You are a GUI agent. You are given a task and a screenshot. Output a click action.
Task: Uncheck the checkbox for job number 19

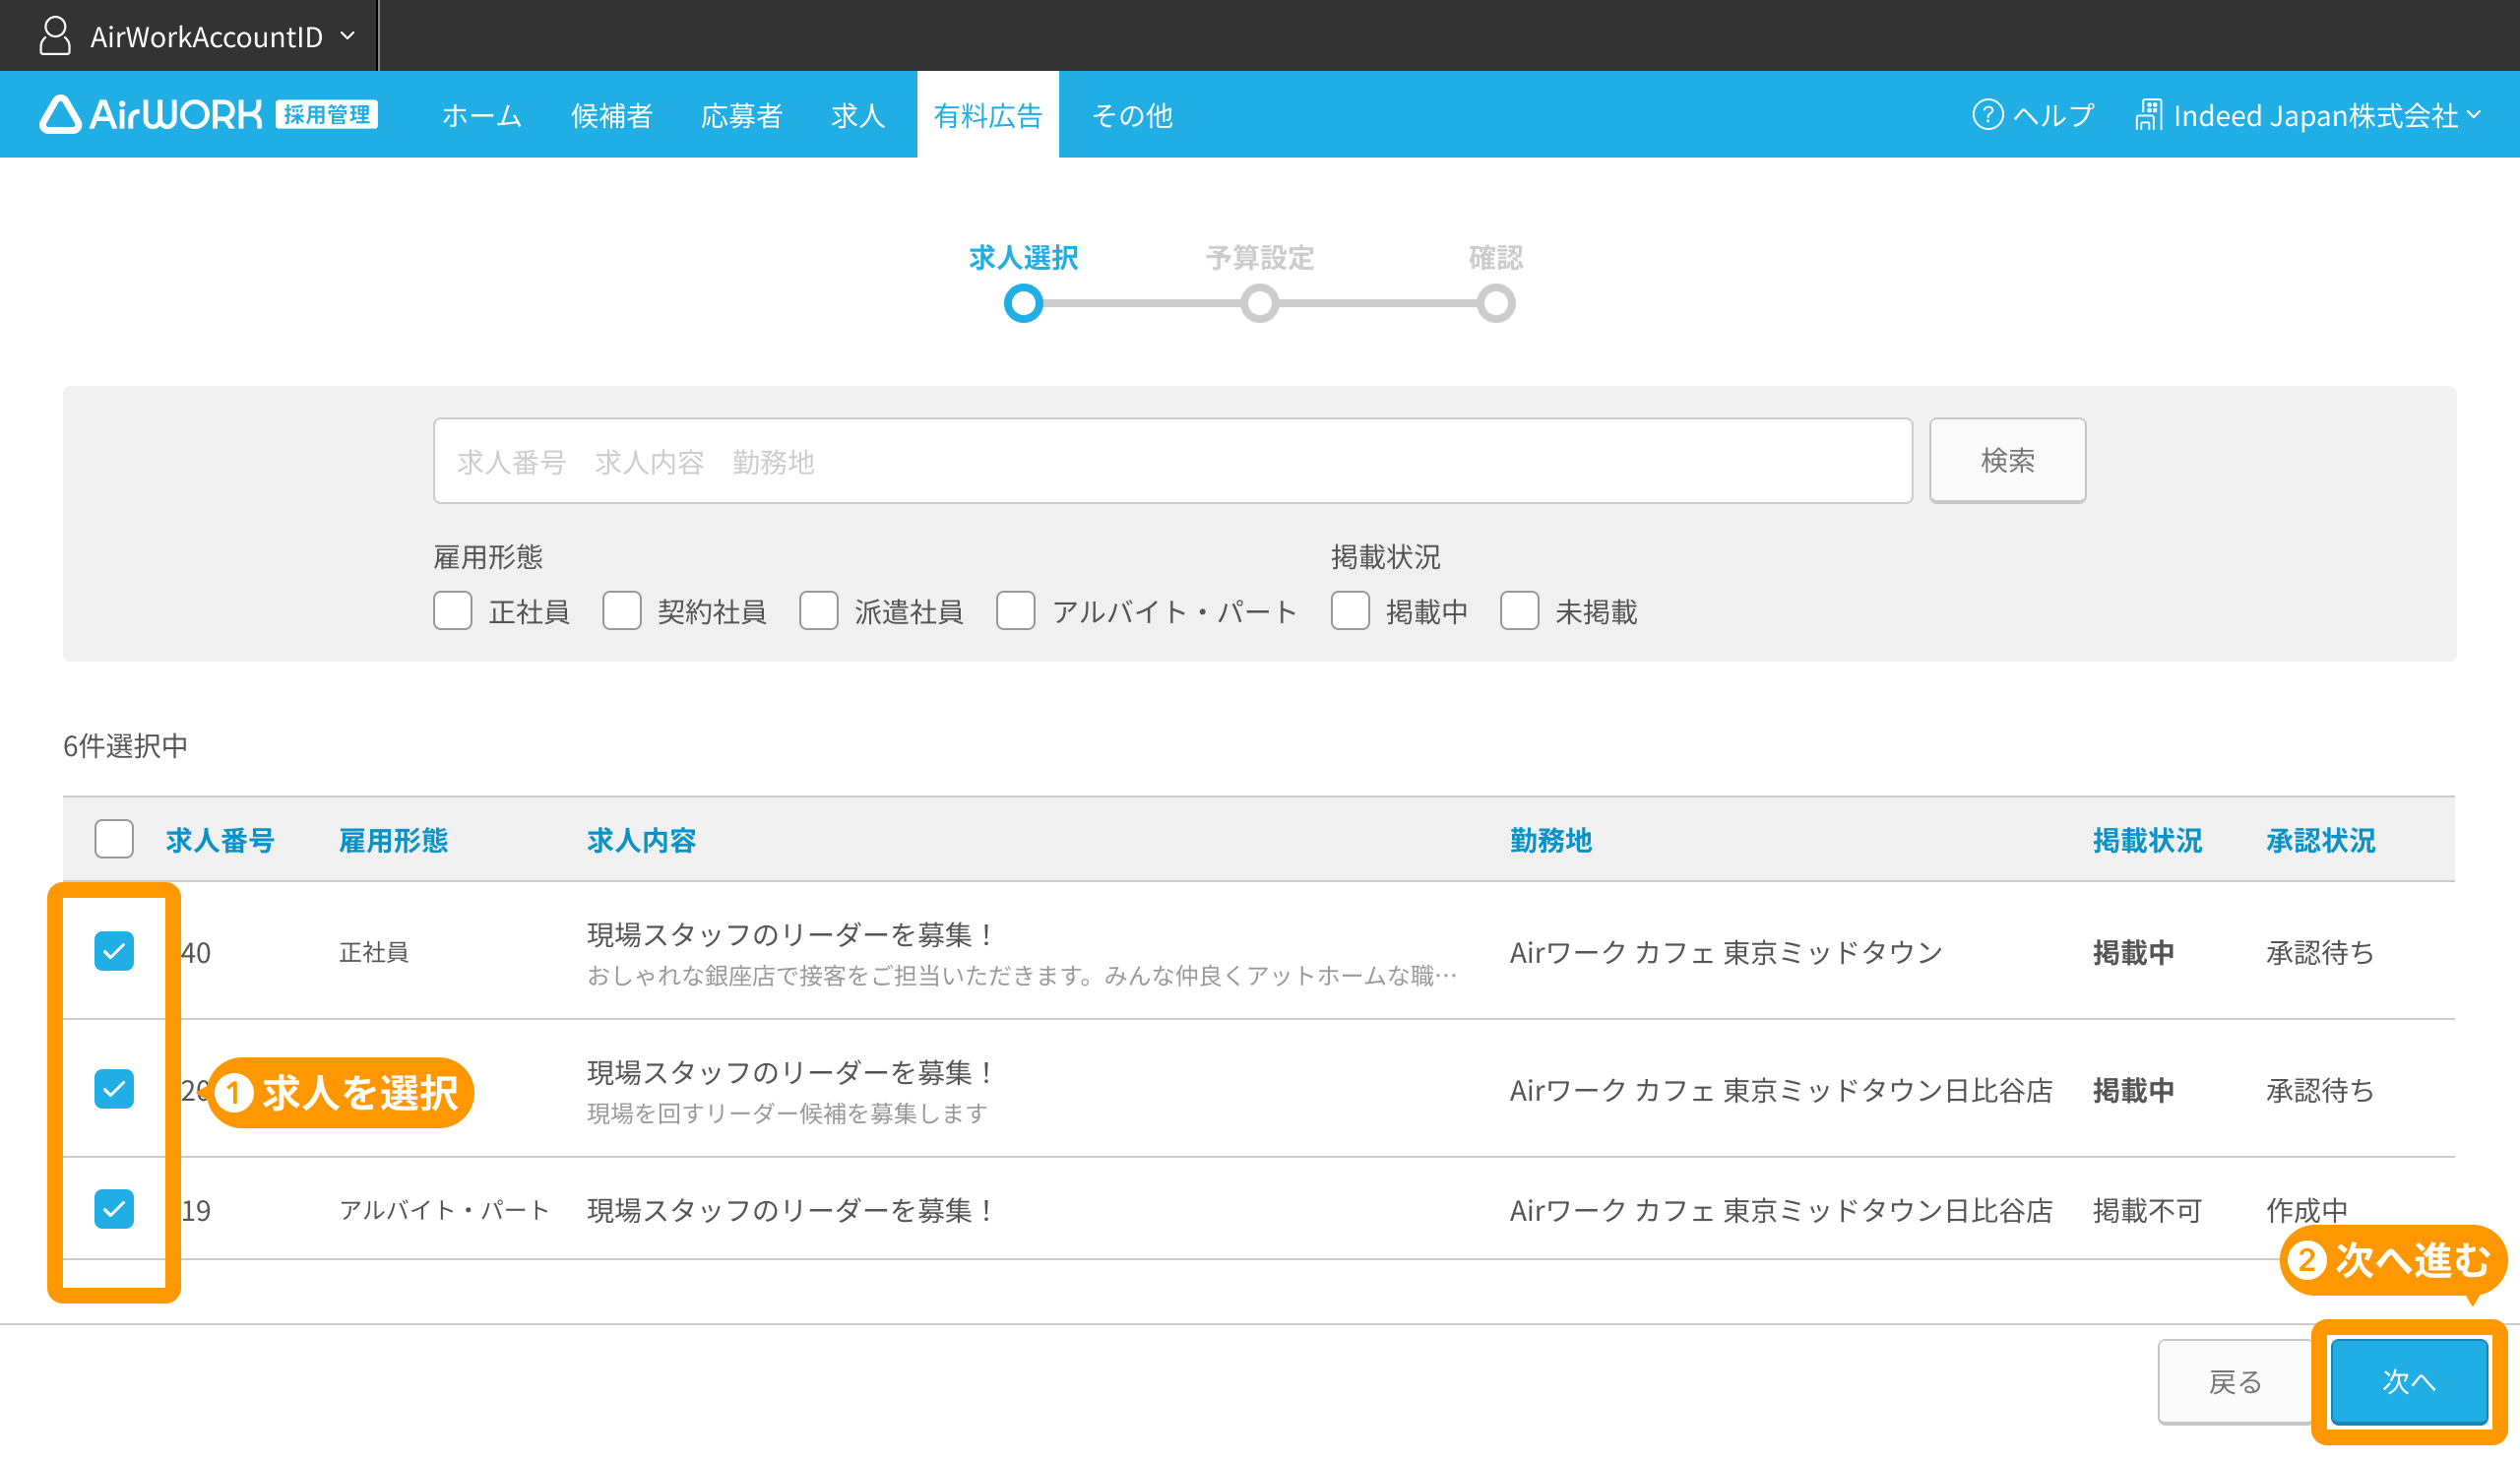point(114,1209)
